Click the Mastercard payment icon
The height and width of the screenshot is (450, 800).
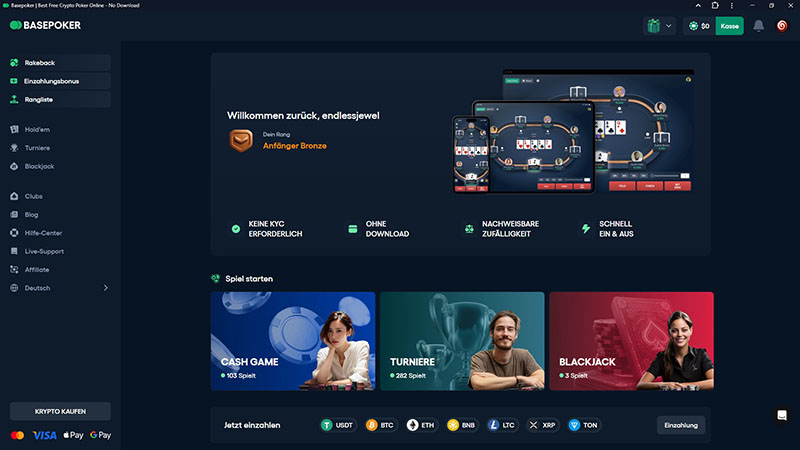point(17,435)
